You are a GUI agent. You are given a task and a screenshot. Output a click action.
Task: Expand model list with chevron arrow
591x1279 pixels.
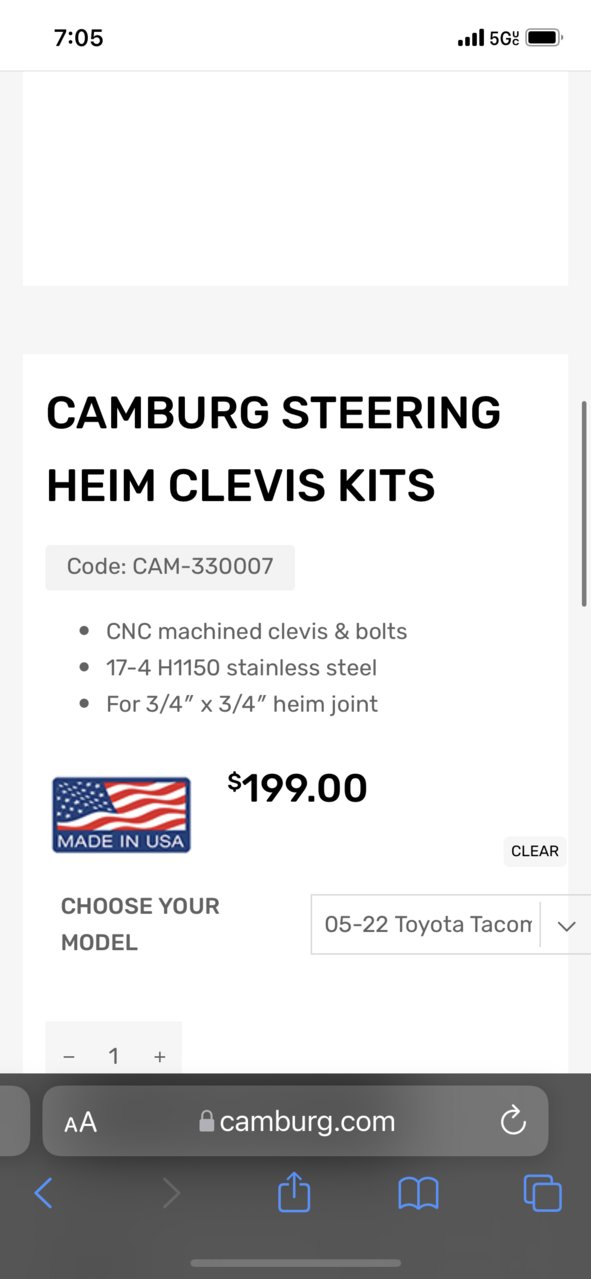point(567,925)
